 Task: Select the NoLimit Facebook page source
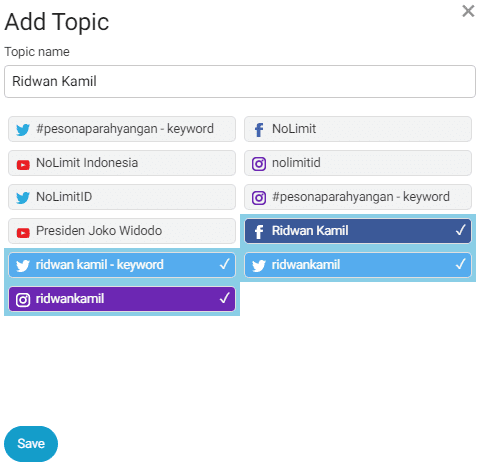click(x=358, y=129)
